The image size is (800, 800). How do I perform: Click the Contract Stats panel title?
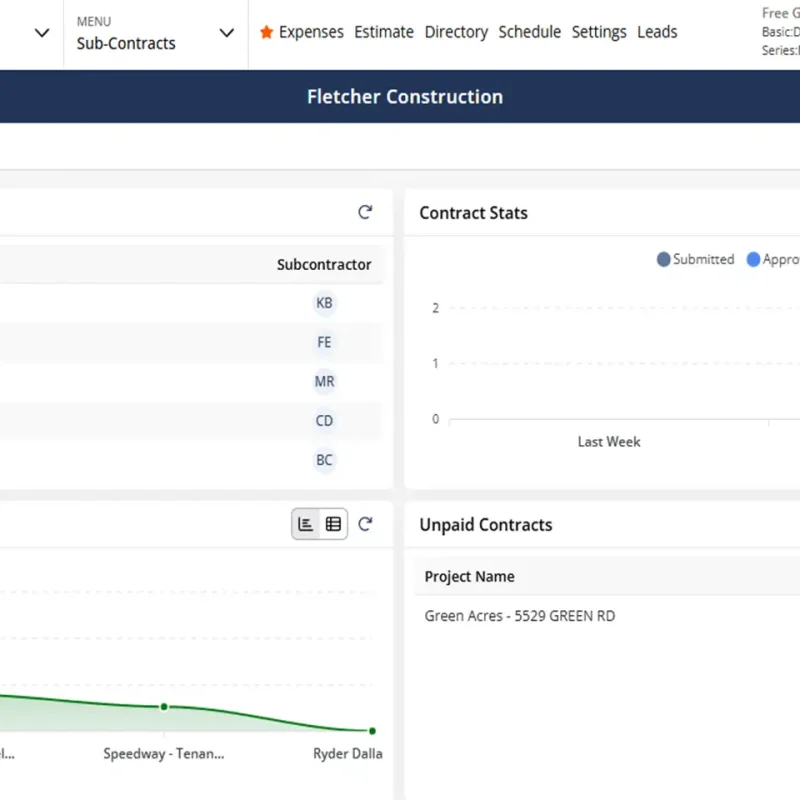pyautogui.click(x=473, y=213)
